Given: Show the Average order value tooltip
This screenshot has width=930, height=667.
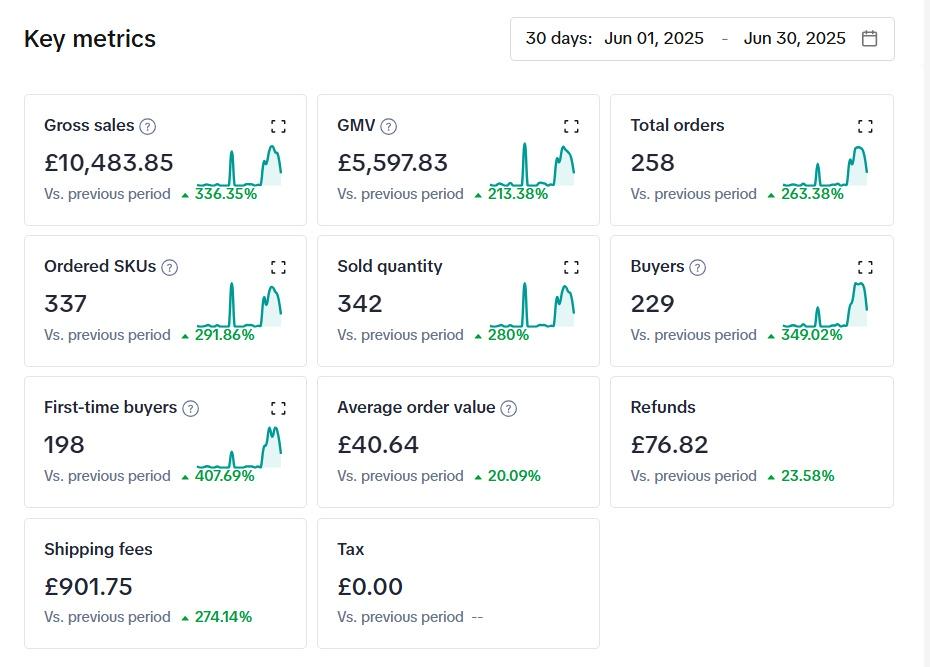Looking at the screenshot, I should 509,408.
